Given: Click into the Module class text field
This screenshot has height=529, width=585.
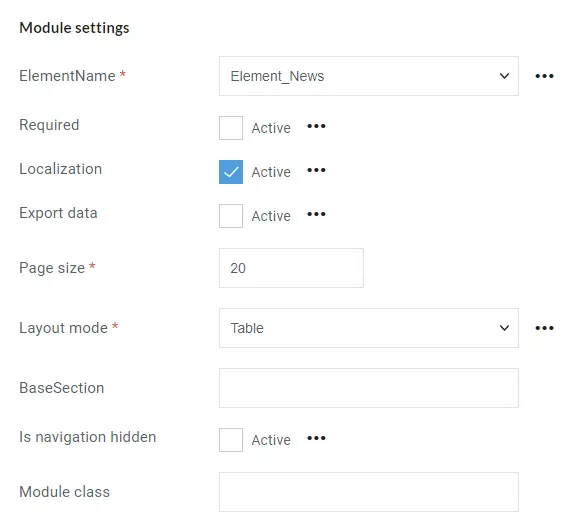Looking at the screenshot, I should [369, 492].
